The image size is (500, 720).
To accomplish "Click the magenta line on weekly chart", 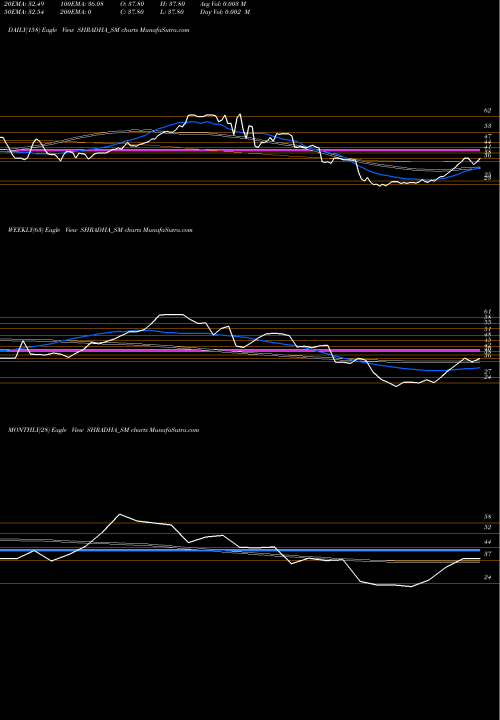I will (240, 350).
